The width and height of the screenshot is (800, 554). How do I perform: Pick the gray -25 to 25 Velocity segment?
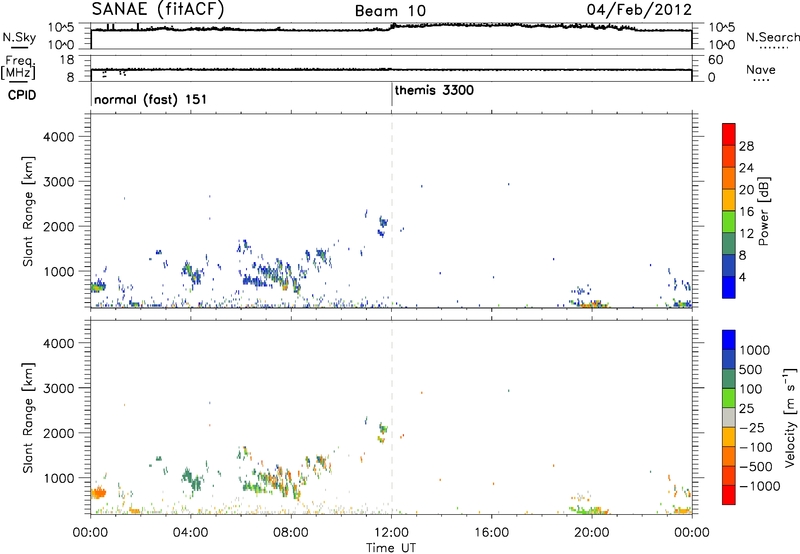click(729, 417)
